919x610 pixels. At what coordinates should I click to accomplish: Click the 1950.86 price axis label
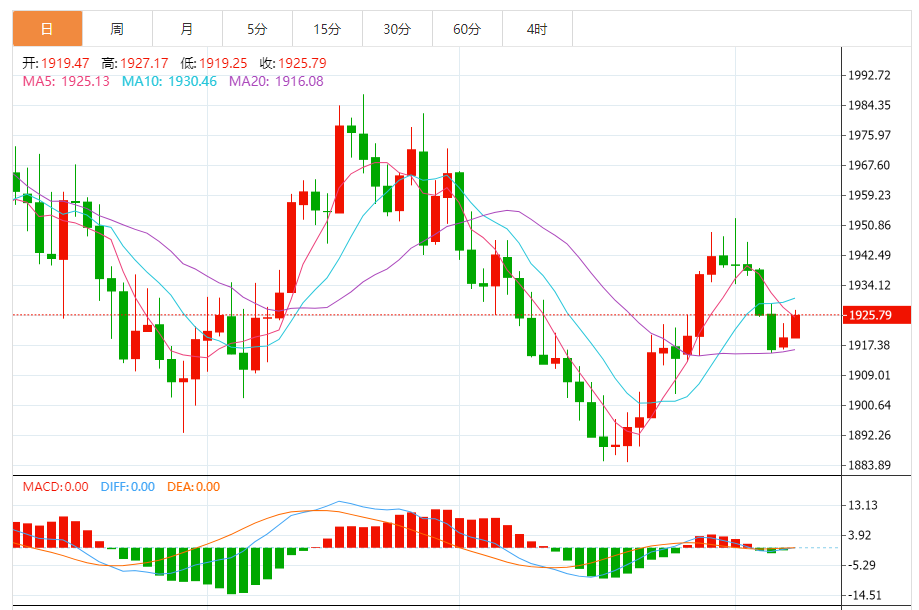(869, 225)
